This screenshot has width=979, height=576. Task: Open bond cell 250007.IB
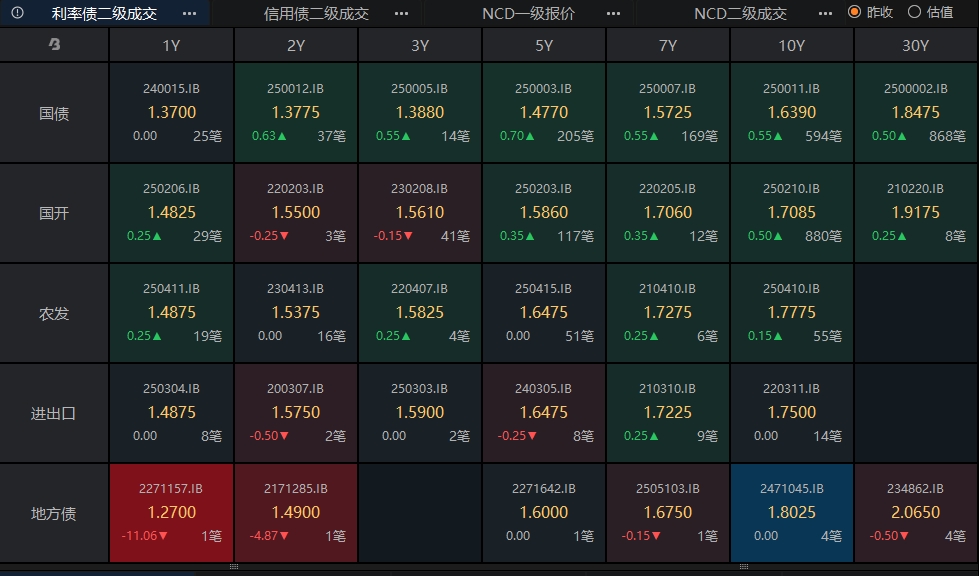tap(667, 113)
